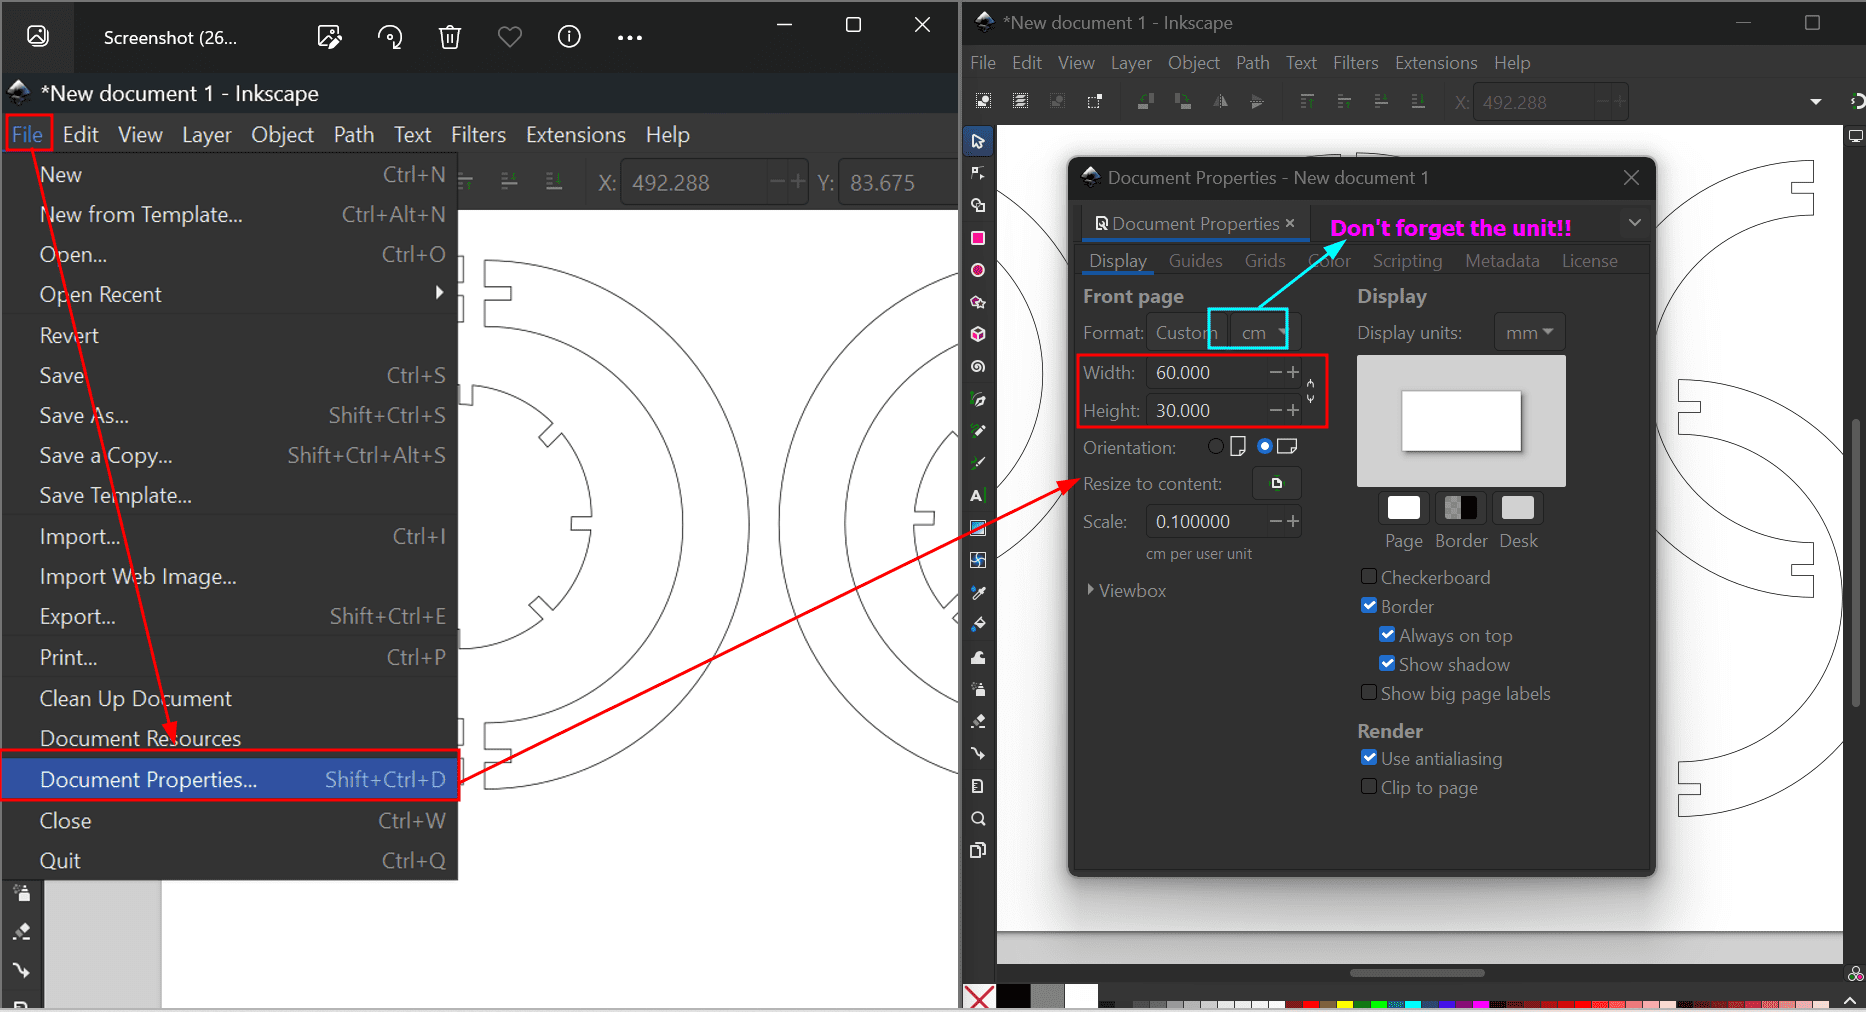The height and width of the screenshot is (1012, 1866).
Task: Select the Dropper color picker tool
Action: [978, 592]
